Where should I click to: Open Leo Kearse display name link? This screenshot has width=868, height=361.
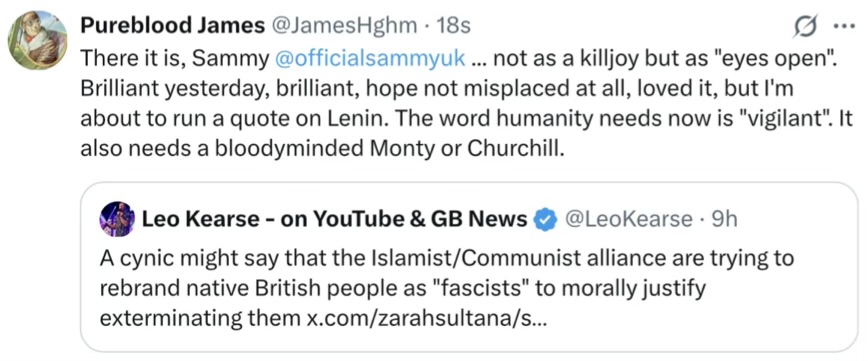coord(334,220)
